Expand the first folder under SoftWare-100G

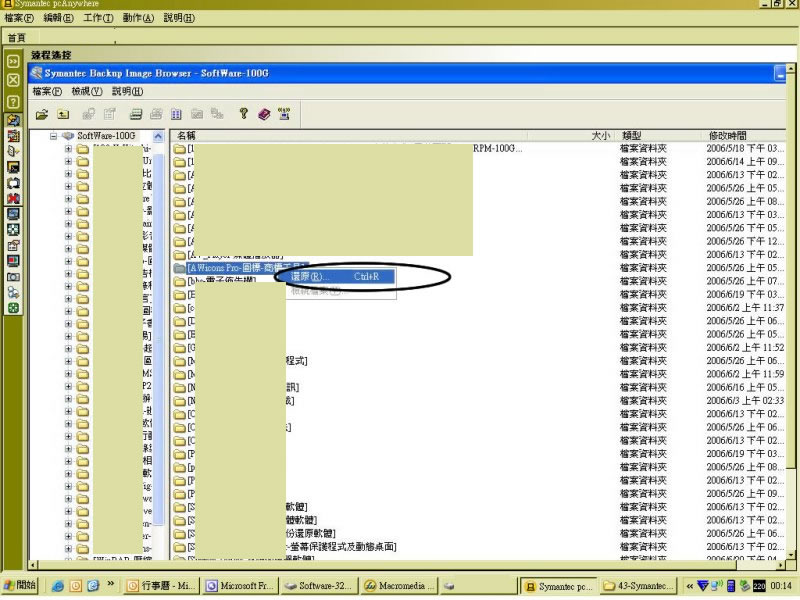pyautogui.click(x=68, y=149)
